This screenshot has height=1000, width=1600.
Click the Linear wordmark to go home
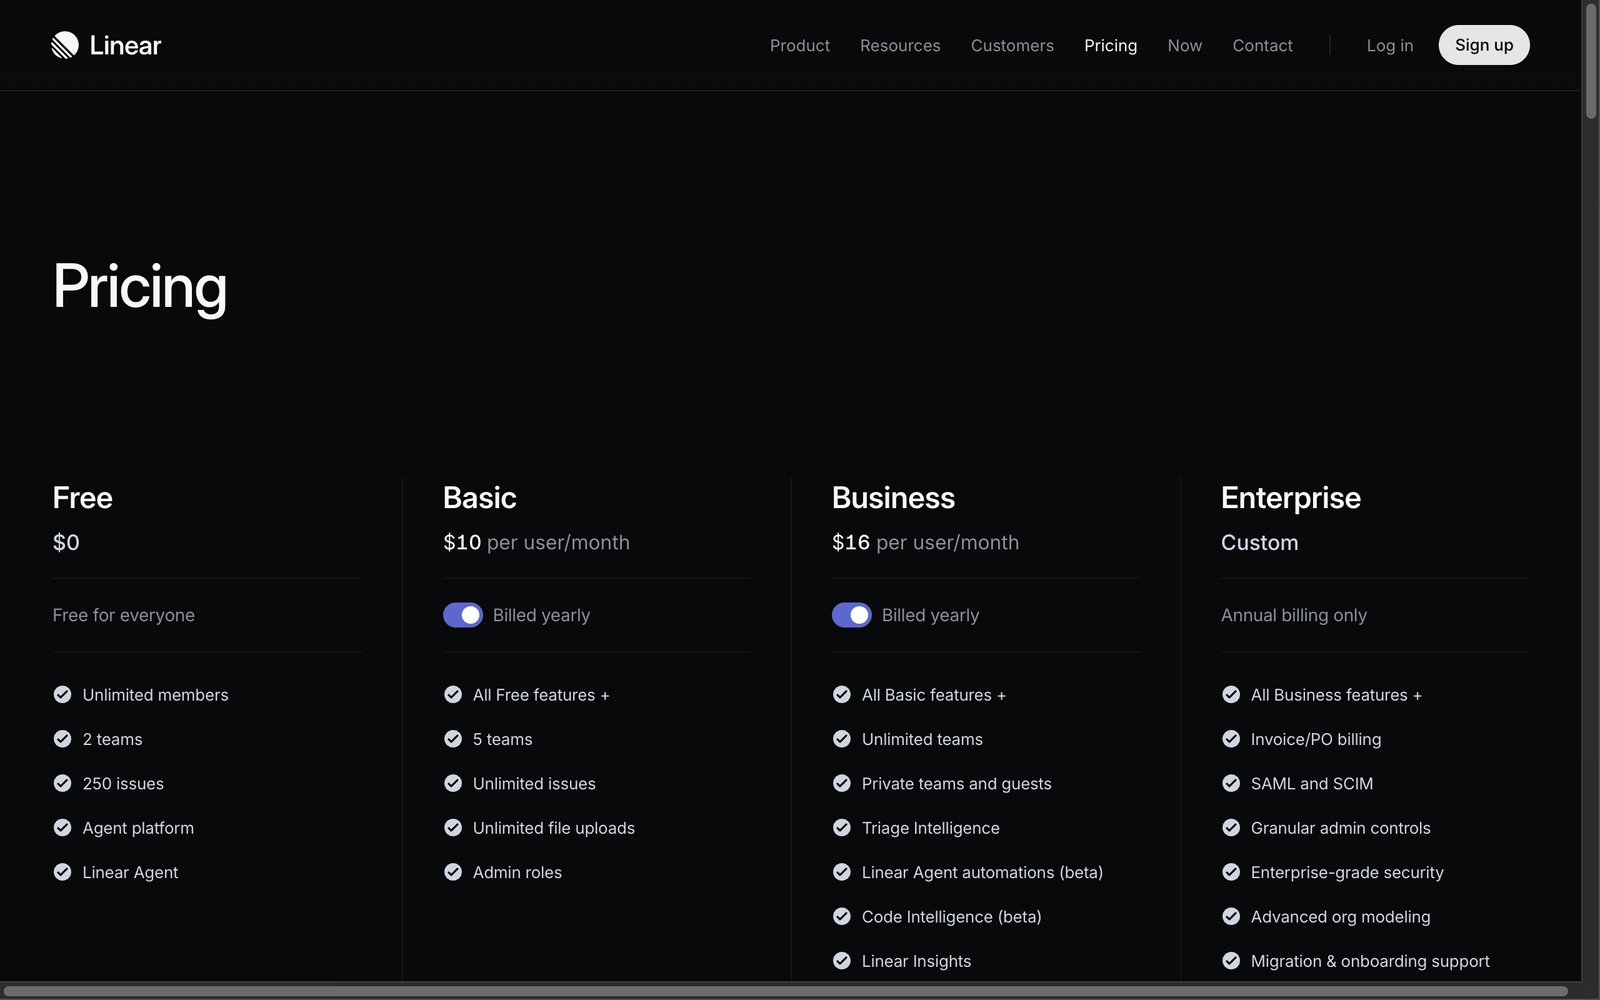[x=125, y=45]
